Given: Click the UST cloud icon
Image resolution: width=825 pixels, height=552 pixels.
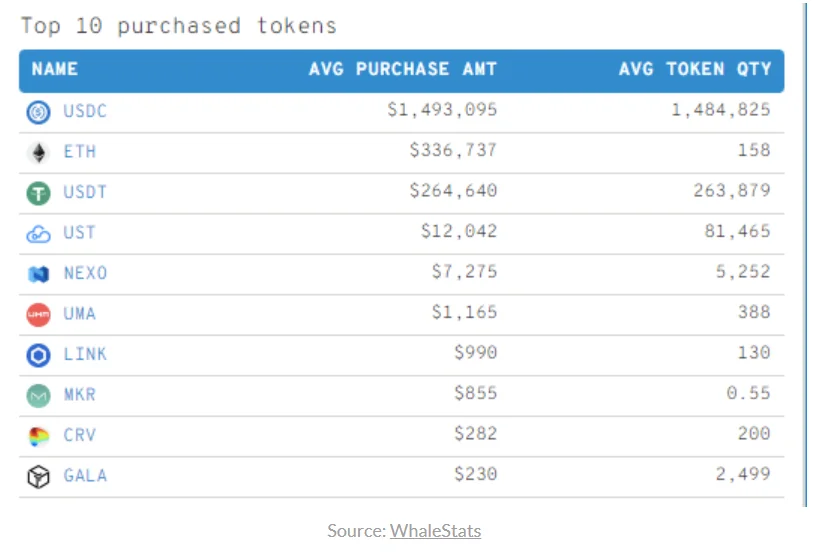Looking at the screenshot, I should (38, 234).
